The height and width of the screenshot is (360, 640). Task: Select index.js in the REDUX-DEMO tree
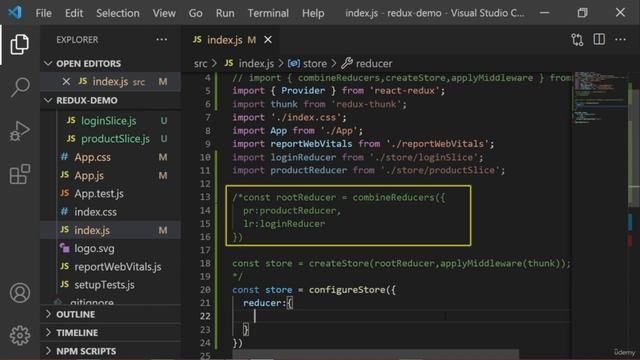(110, 230)
